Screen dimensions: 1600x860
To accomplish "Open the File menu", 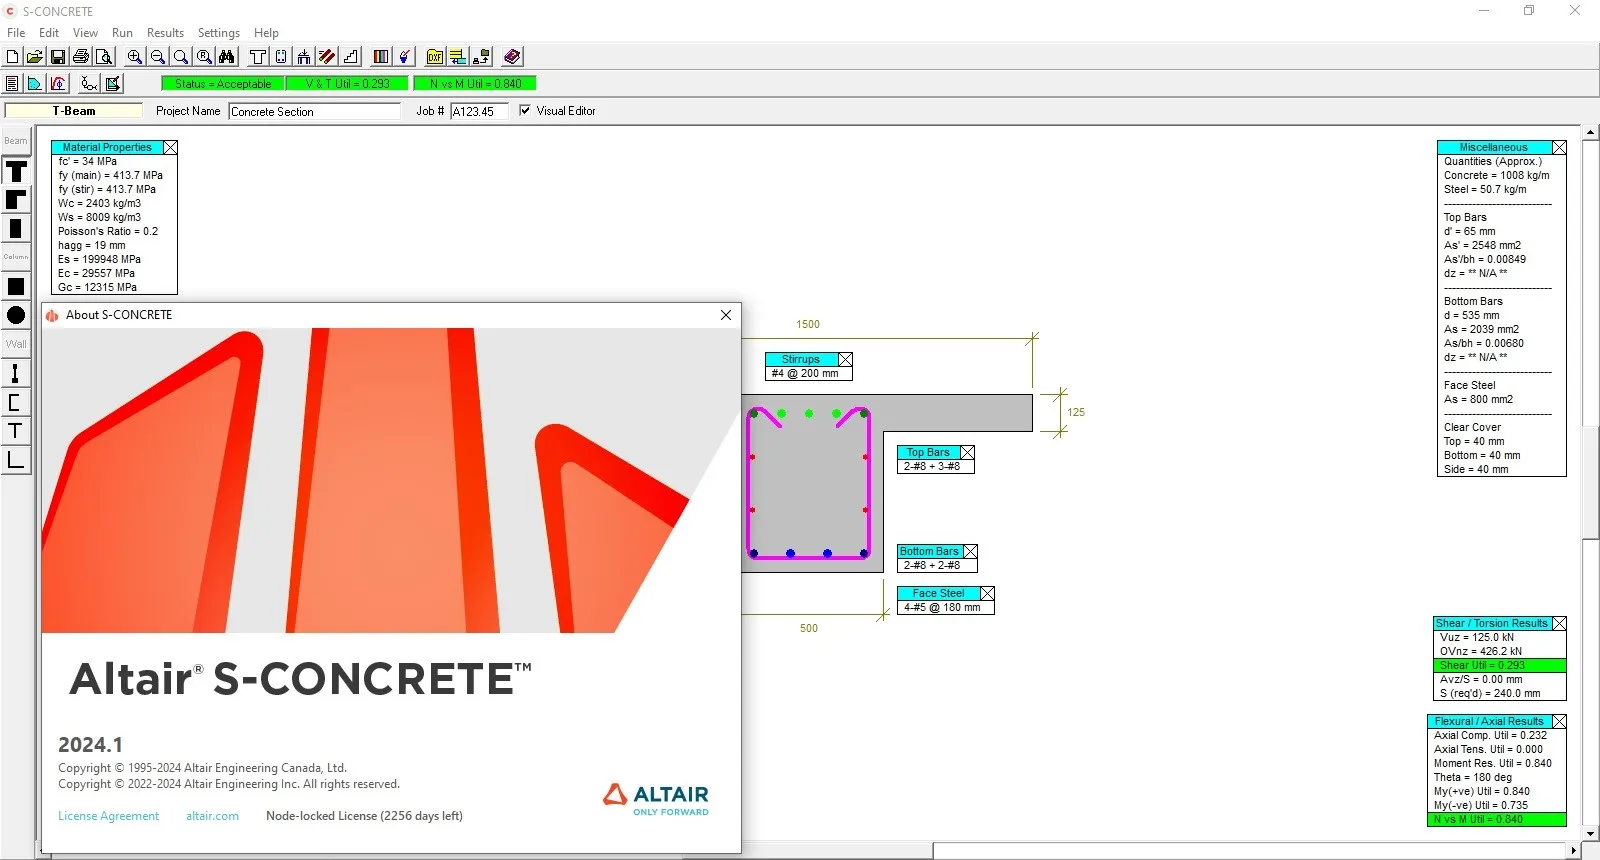I will [x=16, y=33].
